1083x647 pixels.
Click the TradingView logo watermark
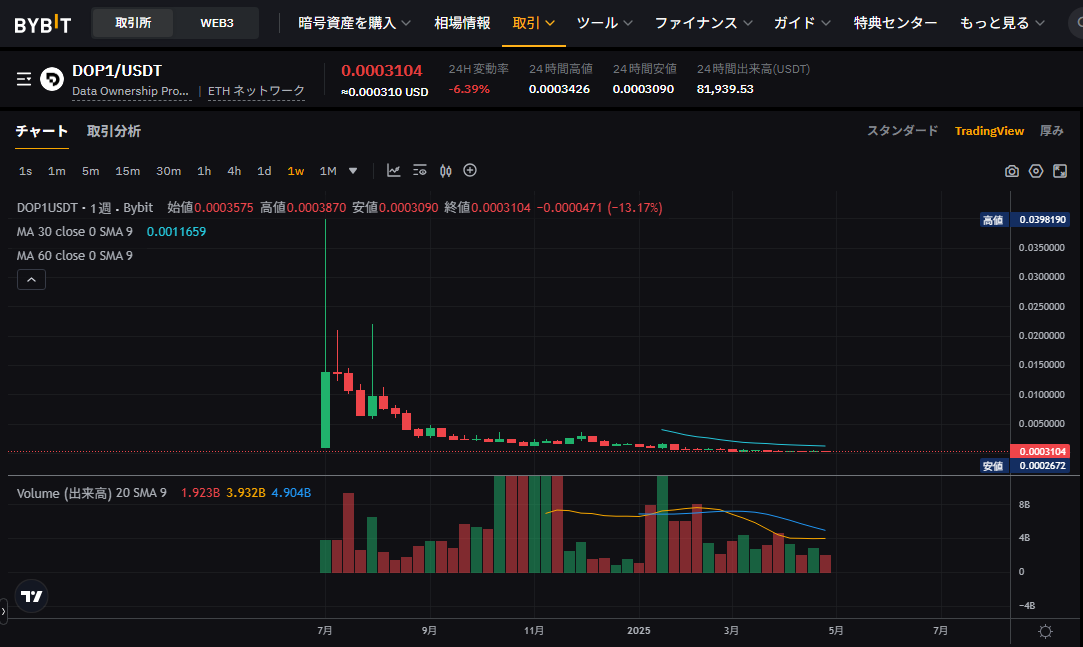pos(31,596)
